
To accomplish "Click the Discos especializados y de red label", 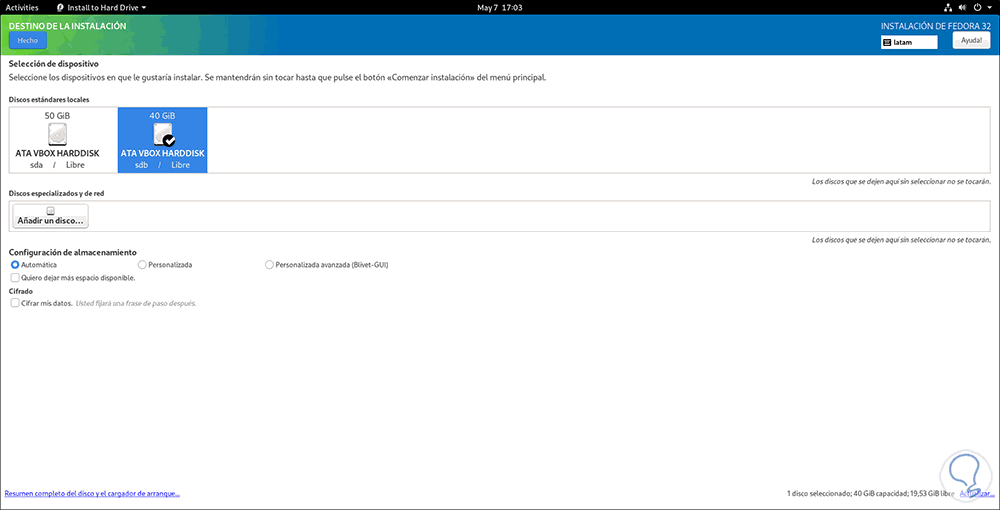I will pyautogui.click(x=57, y=193).
